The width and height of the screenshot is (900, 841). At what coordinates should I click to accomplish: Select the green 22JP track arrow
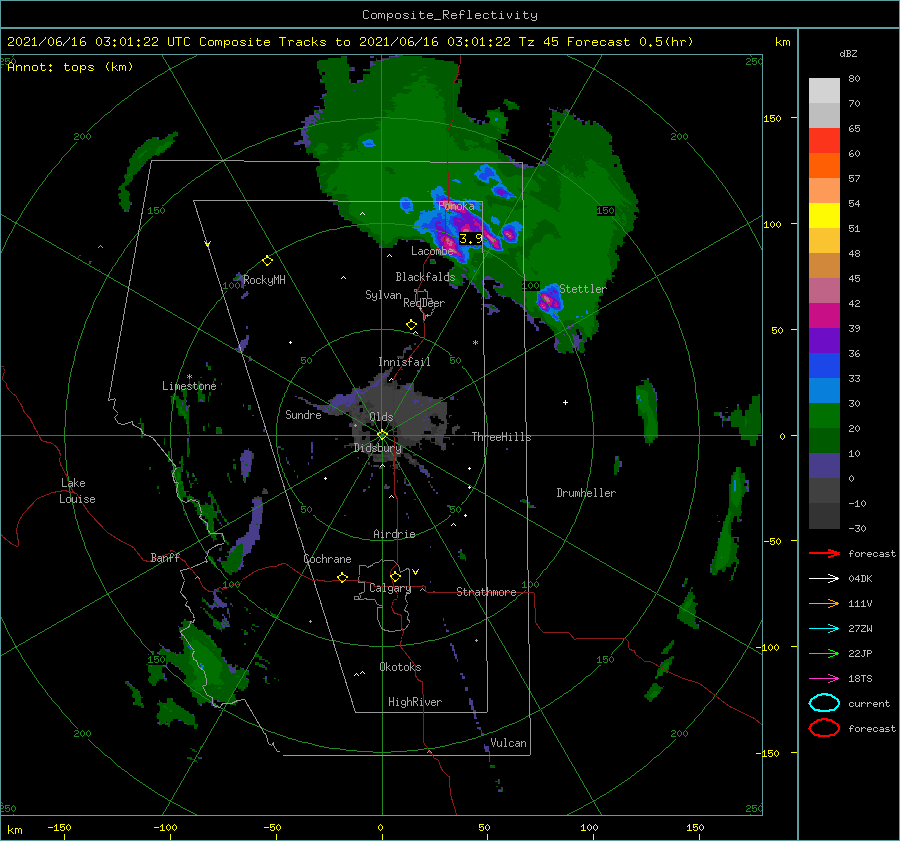tap(824, 653)
